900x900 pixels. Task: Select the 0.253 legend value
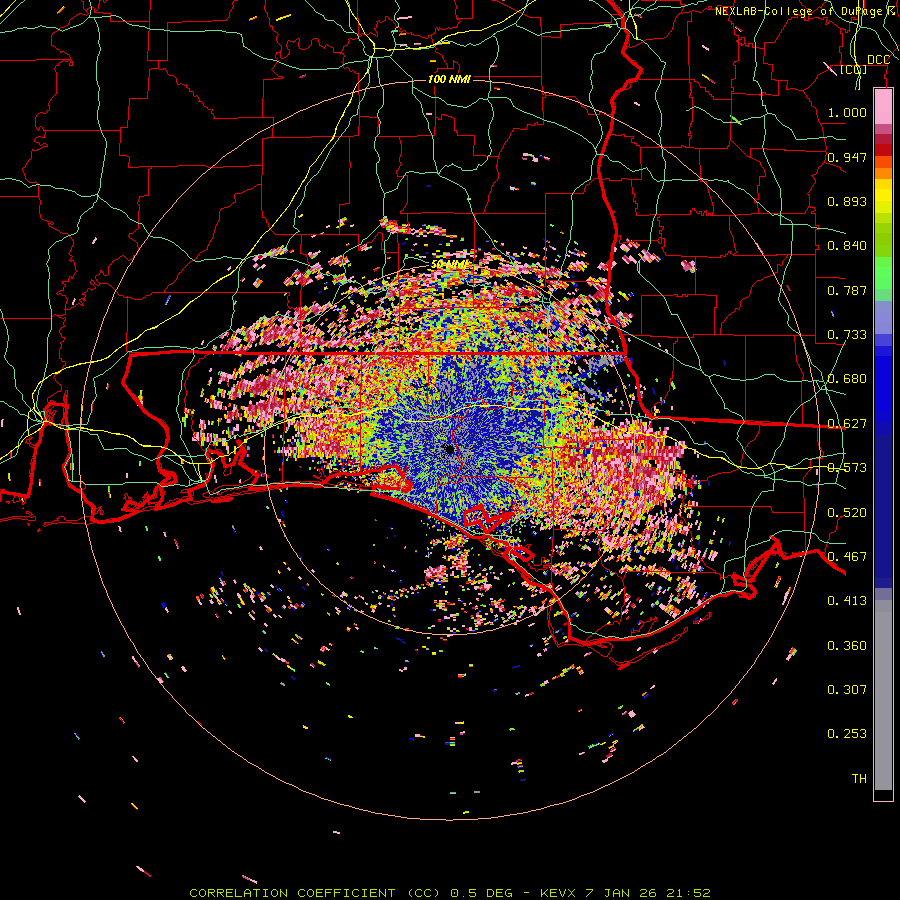(x=847, y=734)
